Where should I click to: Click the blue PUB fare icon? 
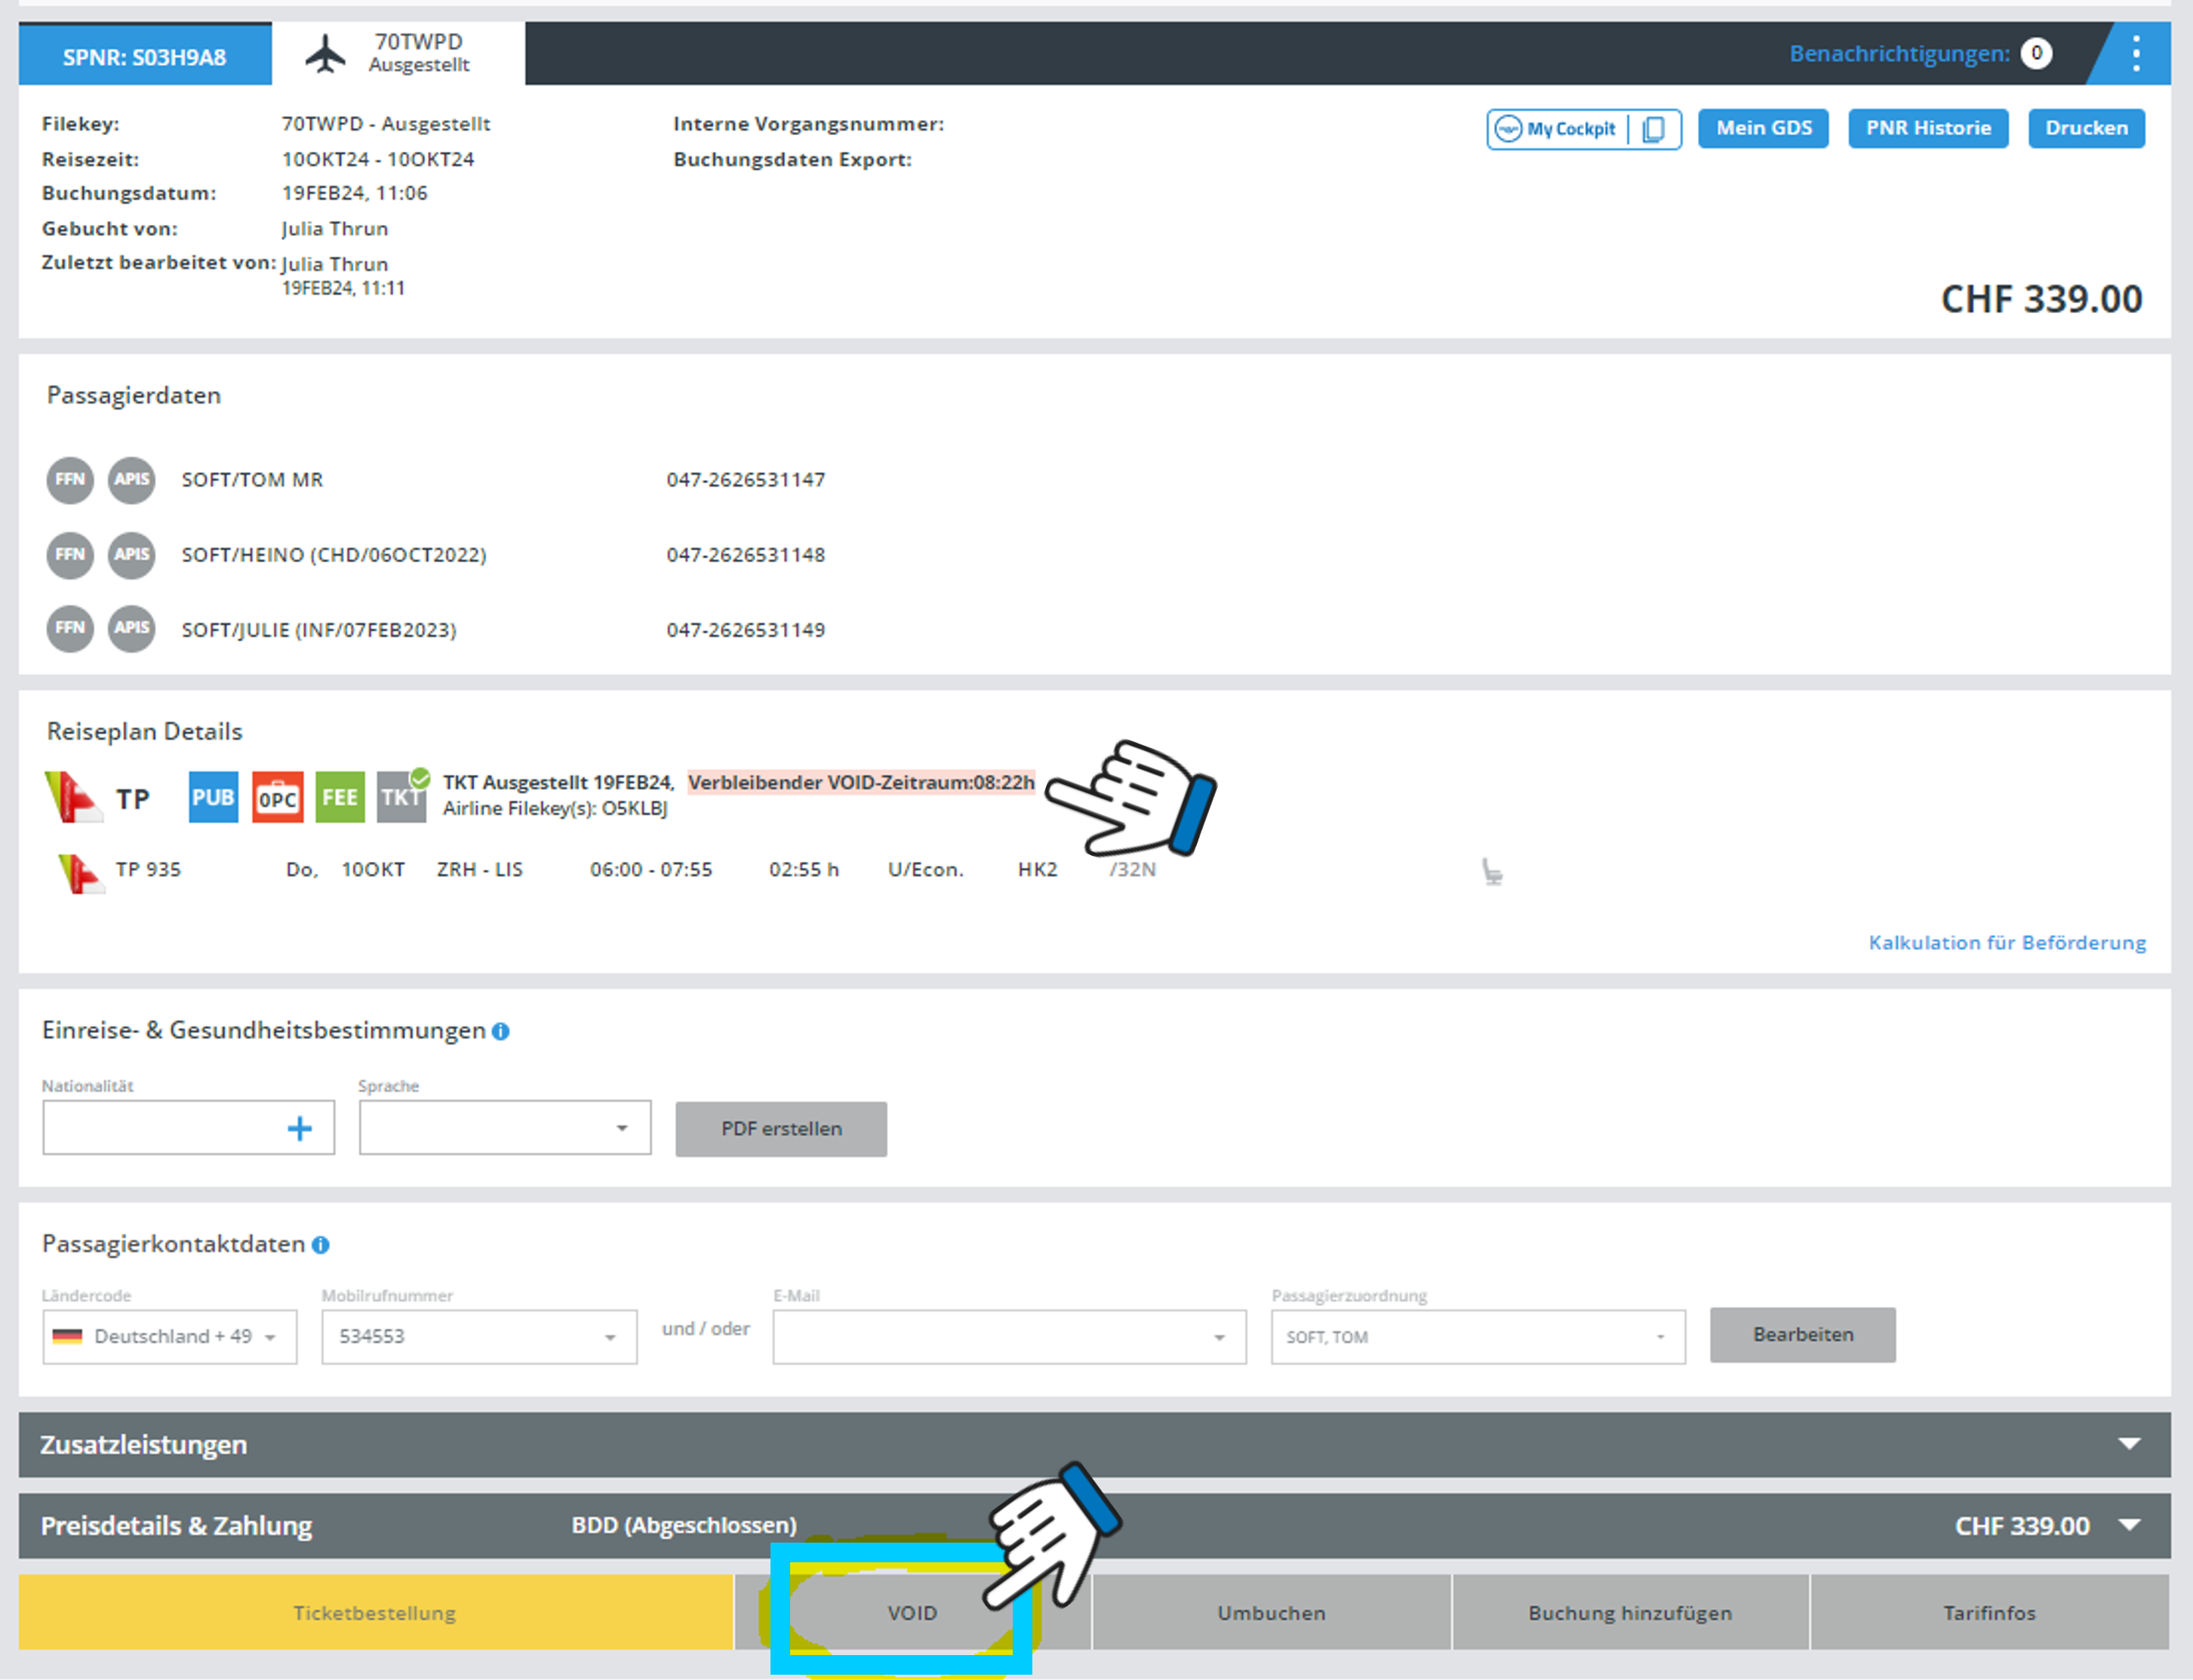[213, 797]
